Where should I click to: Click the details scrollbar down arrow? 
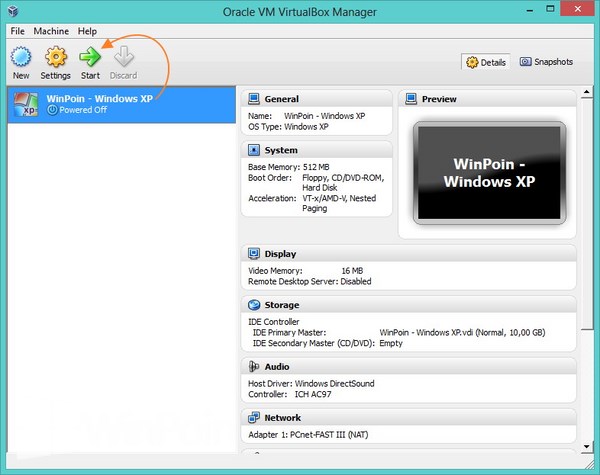587,446
